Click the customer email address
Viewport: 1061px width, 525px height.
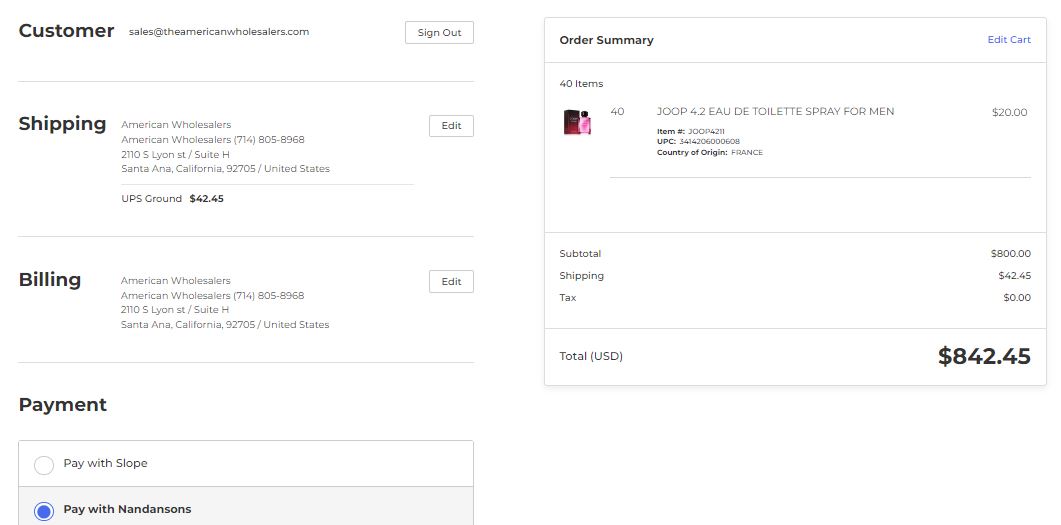point(219,32)
